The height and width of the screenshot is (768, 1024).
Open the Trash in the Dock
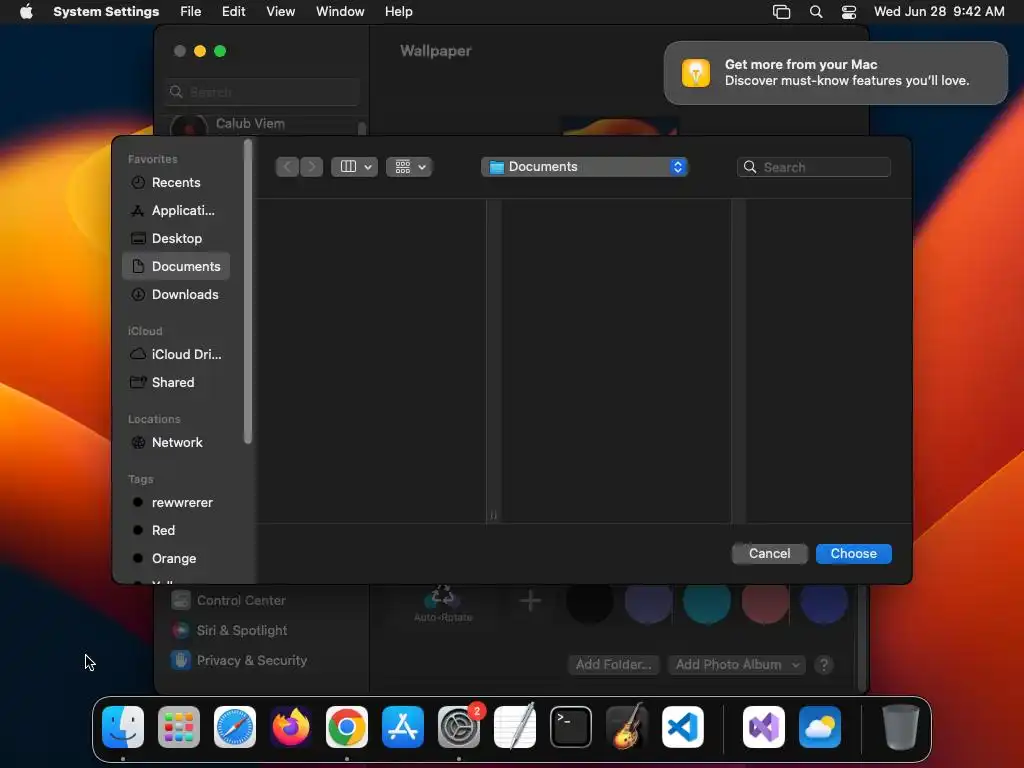click(901, 727)
